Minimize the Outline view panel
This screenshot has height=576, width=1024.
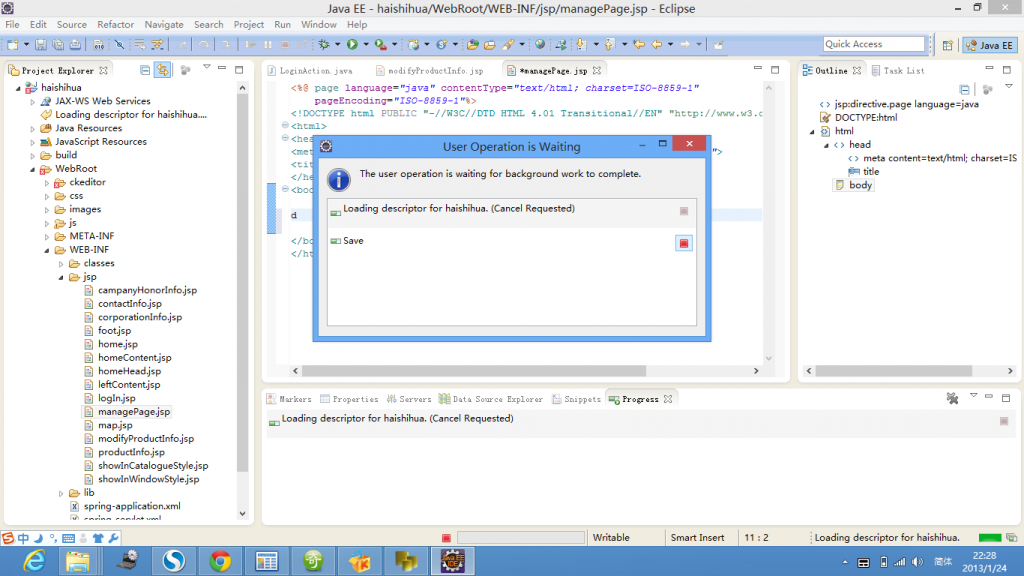pyautogui.click(x=990, y=68)
